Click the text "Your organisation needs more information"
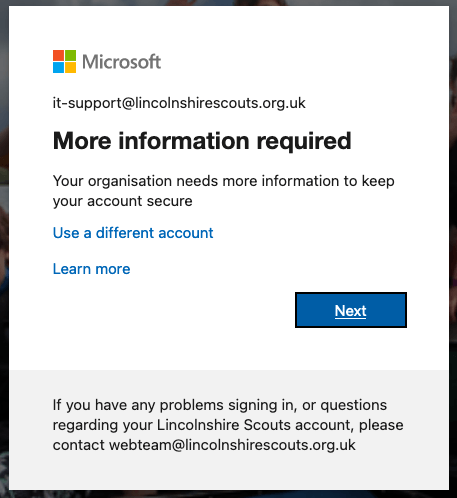 pos(196,181)
